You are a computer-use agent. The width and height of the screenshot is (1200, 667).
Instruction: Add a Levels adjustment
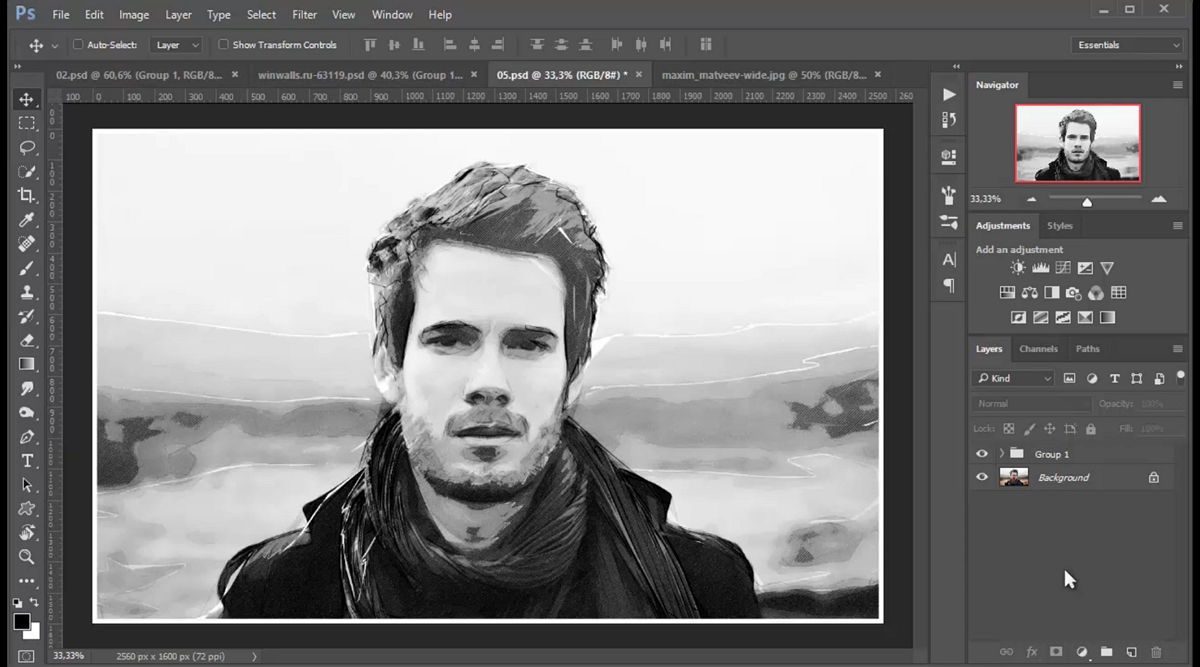tap(1040, 268)
